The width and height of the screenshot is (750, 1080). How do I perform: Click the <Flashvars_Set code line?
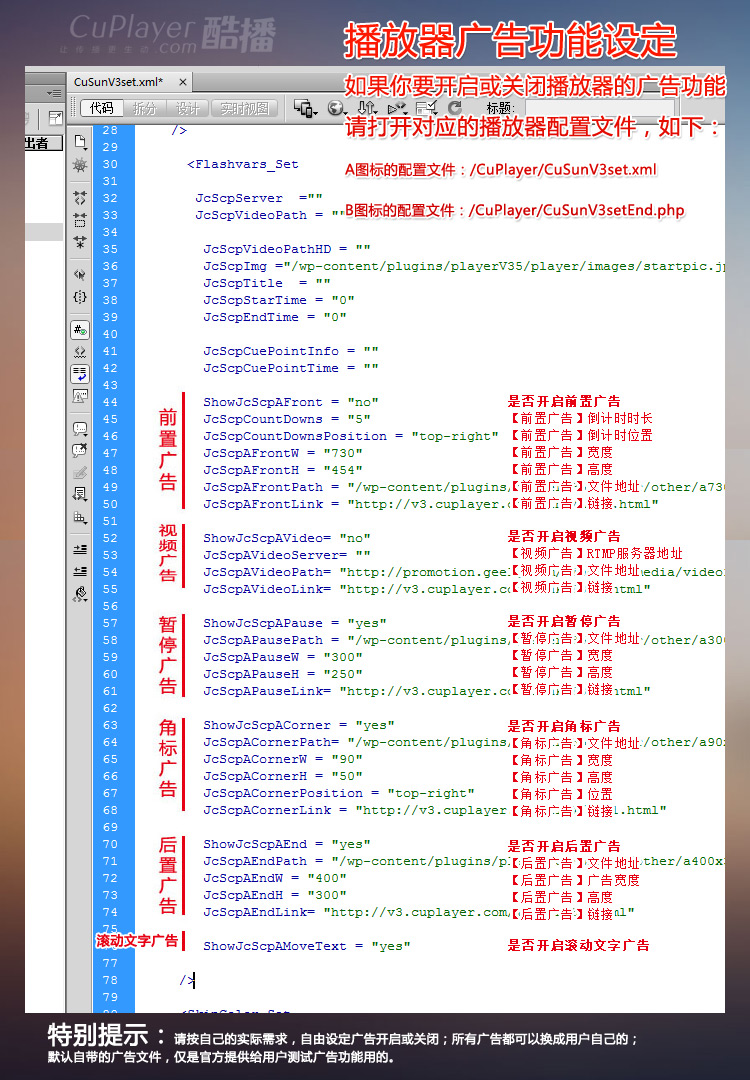pyautogui.click(x=242, y=164)
